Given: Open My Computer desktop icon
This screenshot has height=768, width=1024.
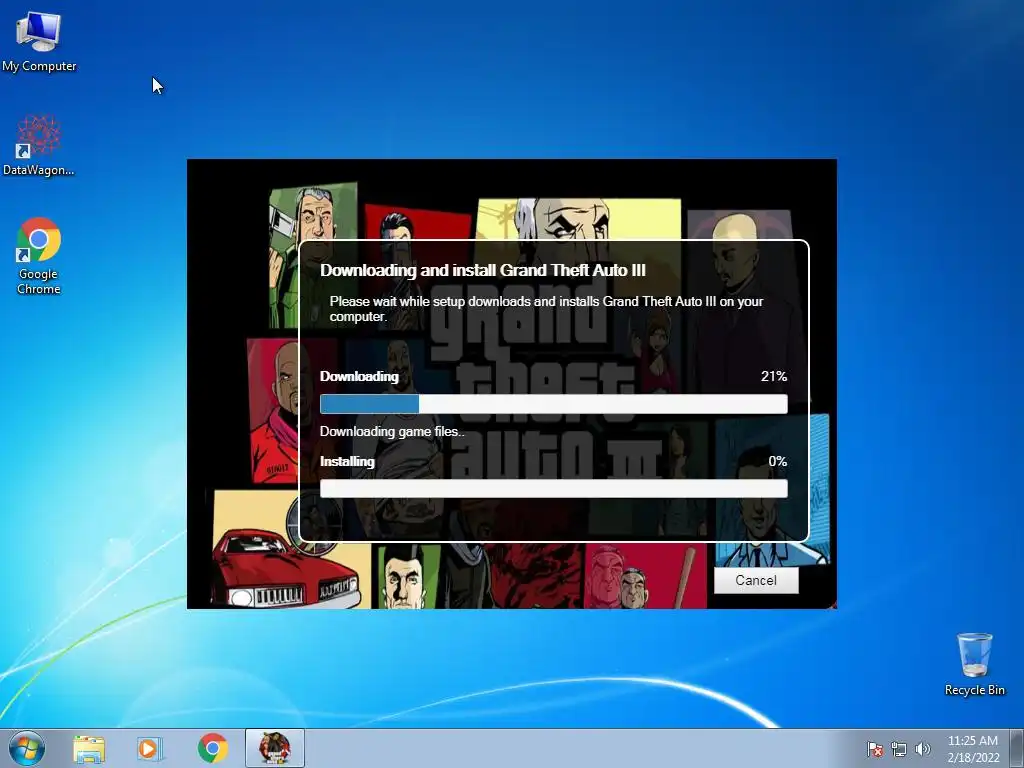Looking at the screenshot, I should point(39,41).
